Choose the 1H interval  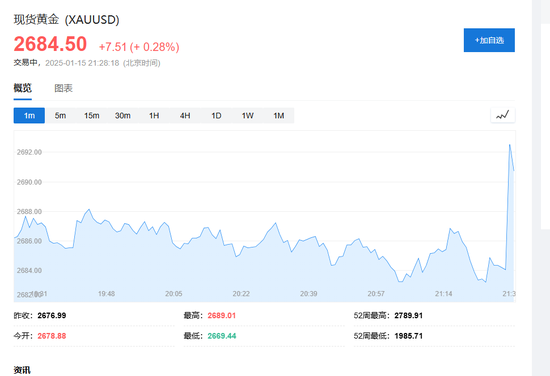tap(154, 115)
